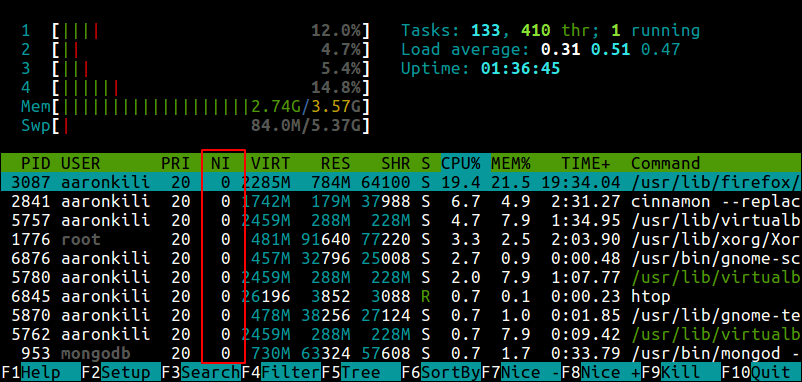Click the Uptime 01:36:45 text

click(x=481, y=69)
